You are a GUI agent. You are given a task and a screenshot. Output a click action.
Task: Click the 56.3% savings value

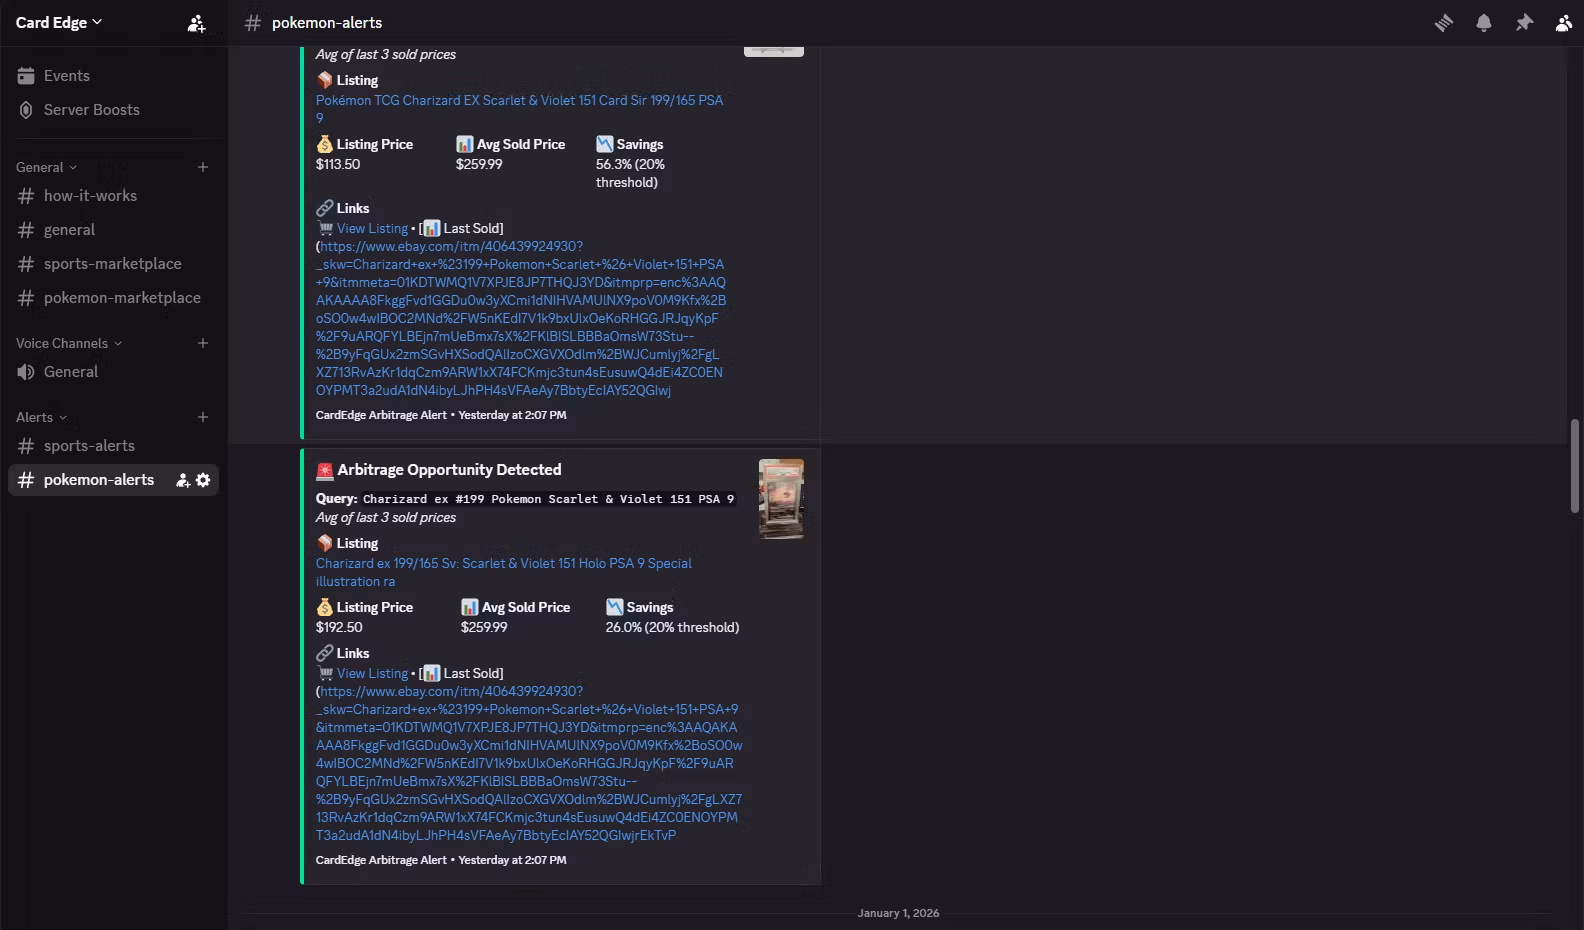point(630,173)
